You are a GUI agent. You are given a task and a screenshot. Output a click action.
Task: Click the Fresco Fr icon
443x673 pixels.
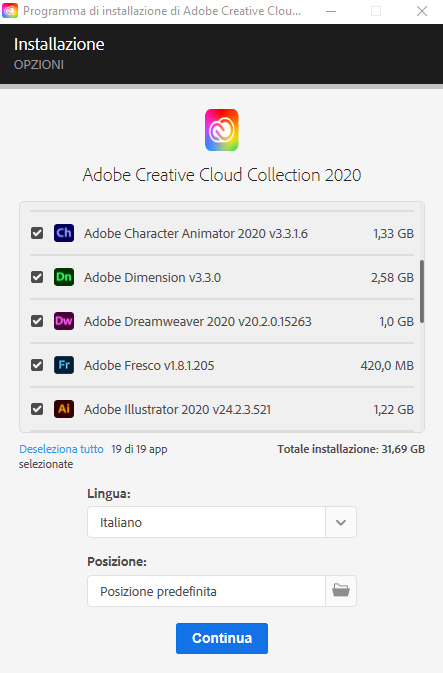click(64, 365)
